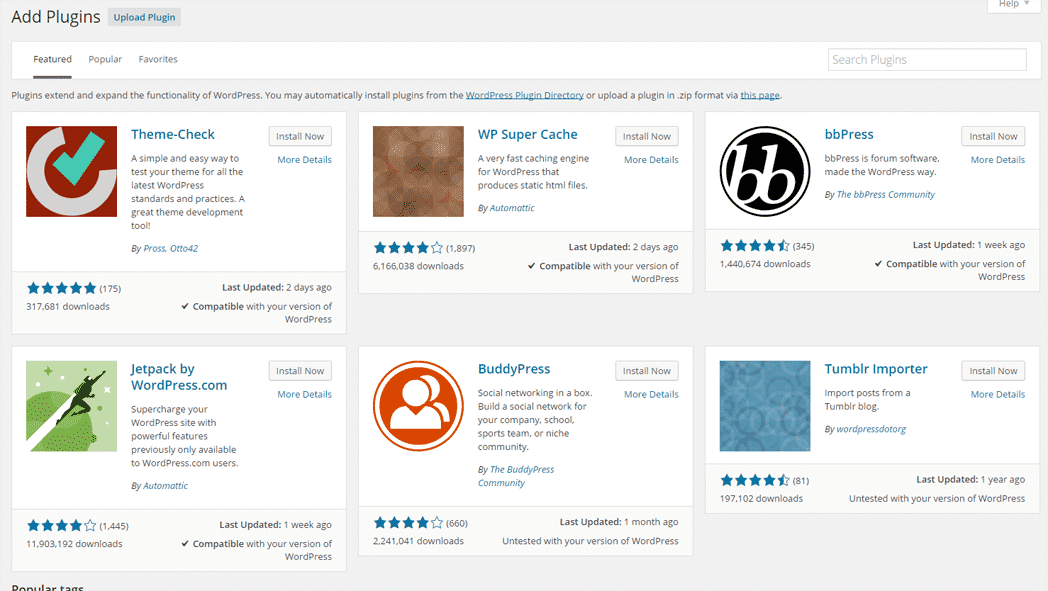This screenshot has width=1048, height=591.
Task: Click the '317,681 downloads' text
Action: click(x=68, y=306)
